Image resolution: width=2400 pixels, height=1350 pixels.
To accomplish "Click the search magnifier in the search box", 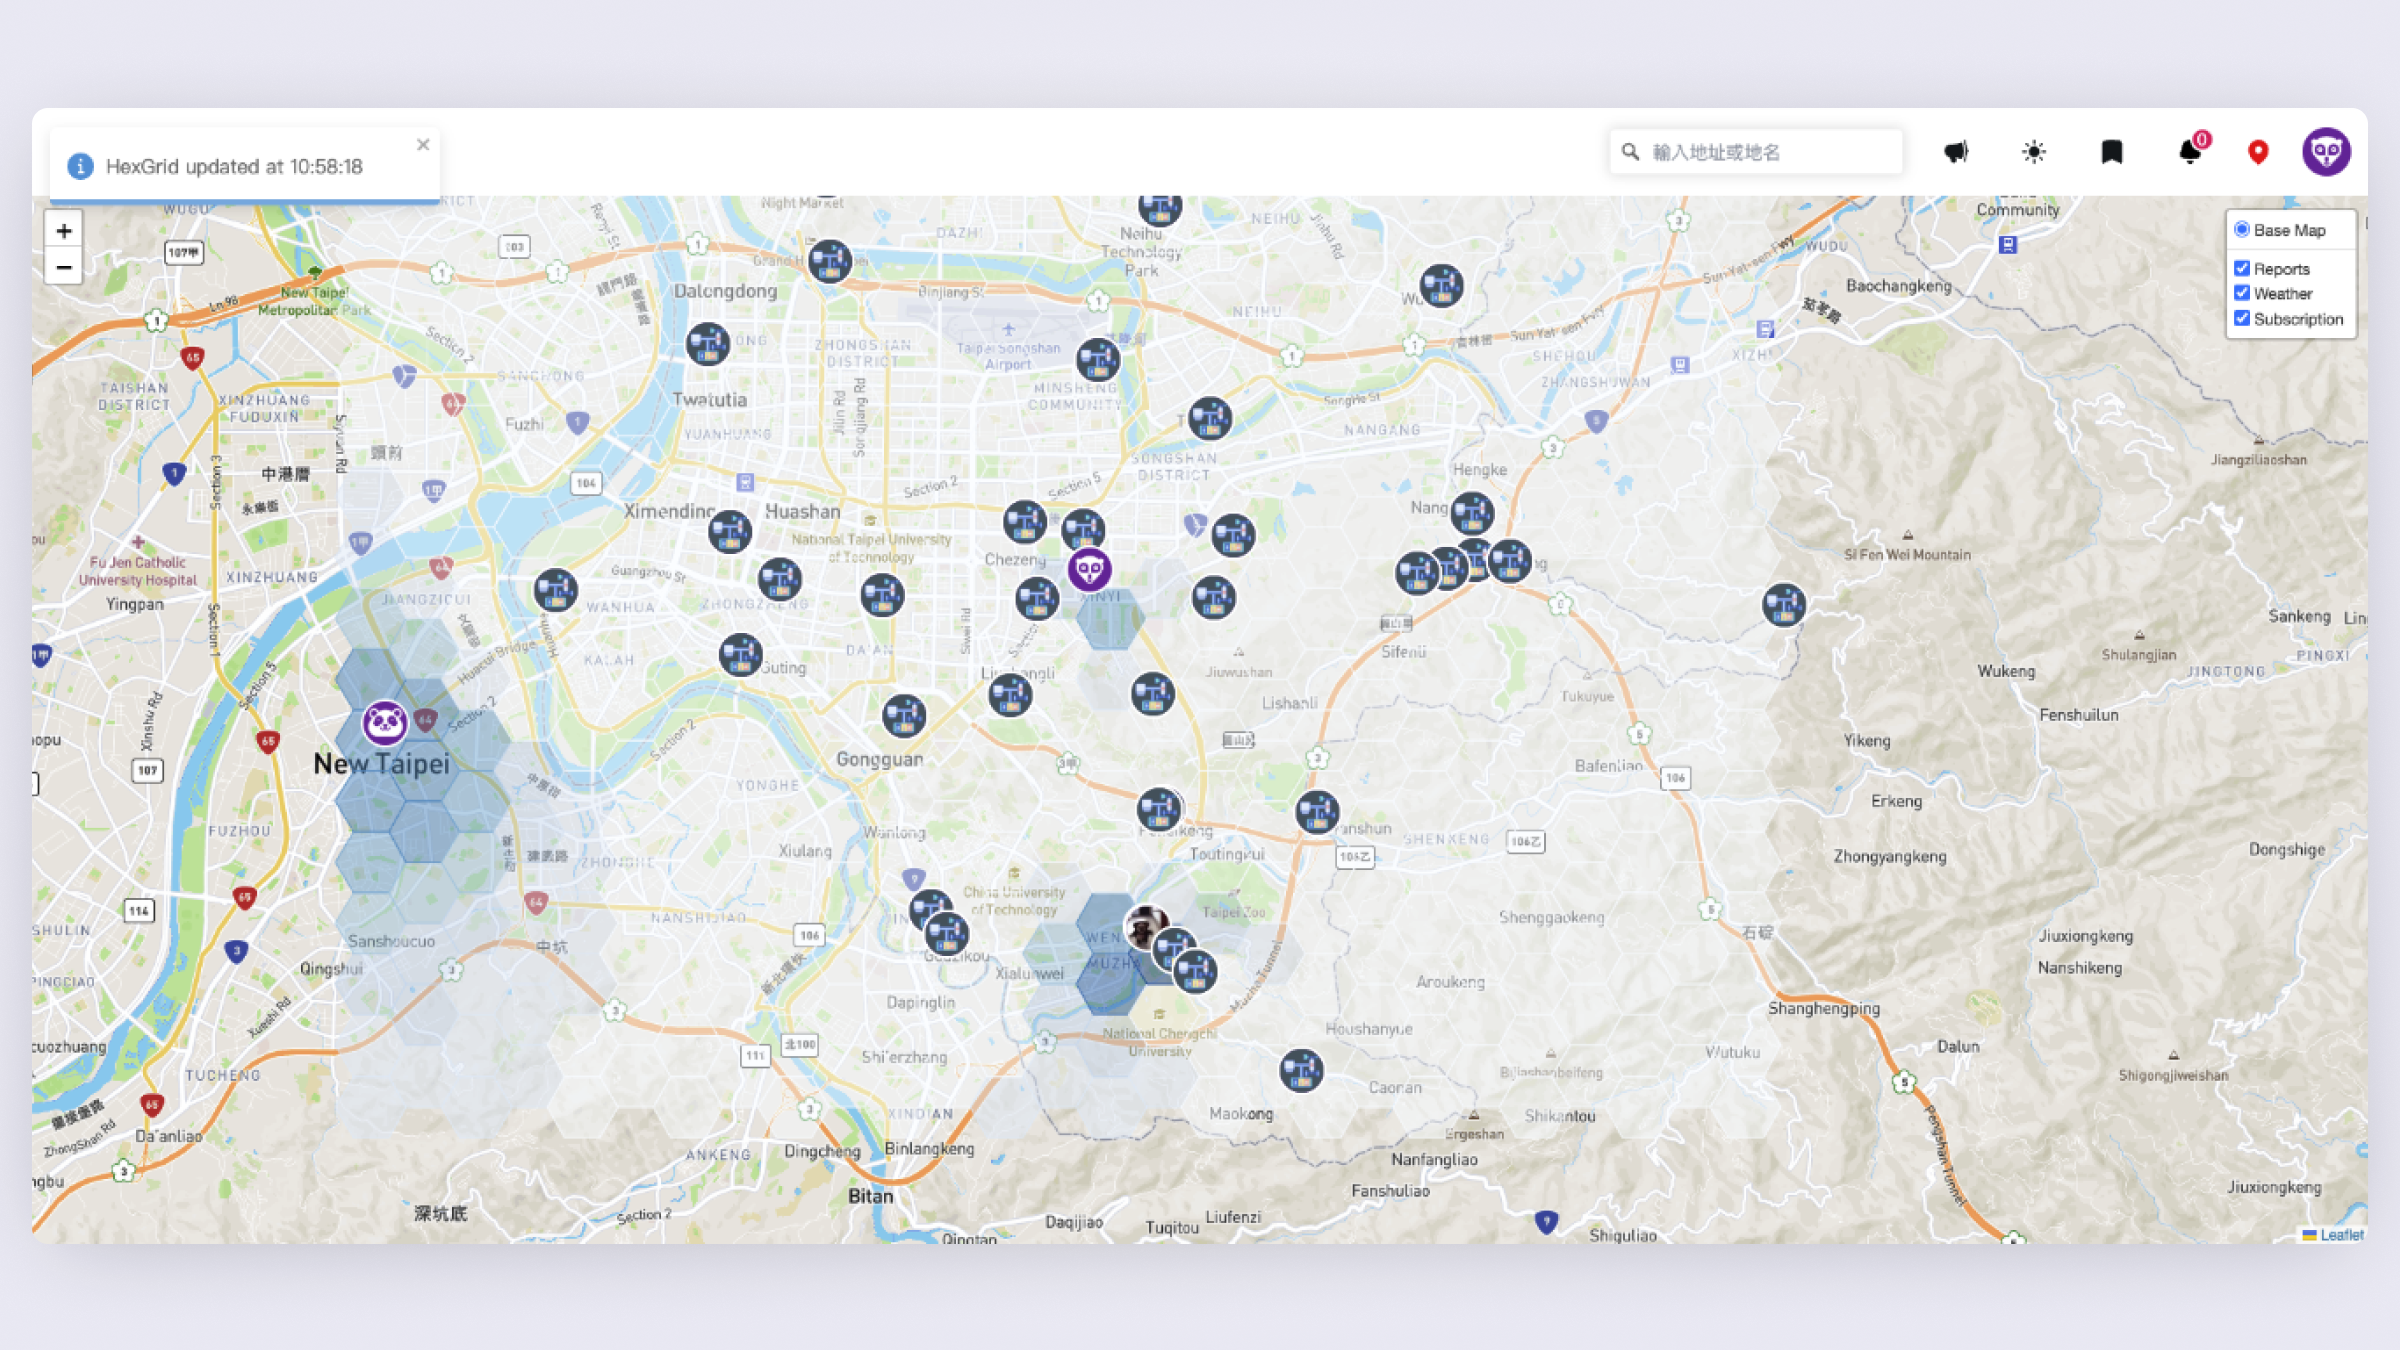I will click(x=1630, y=151).
